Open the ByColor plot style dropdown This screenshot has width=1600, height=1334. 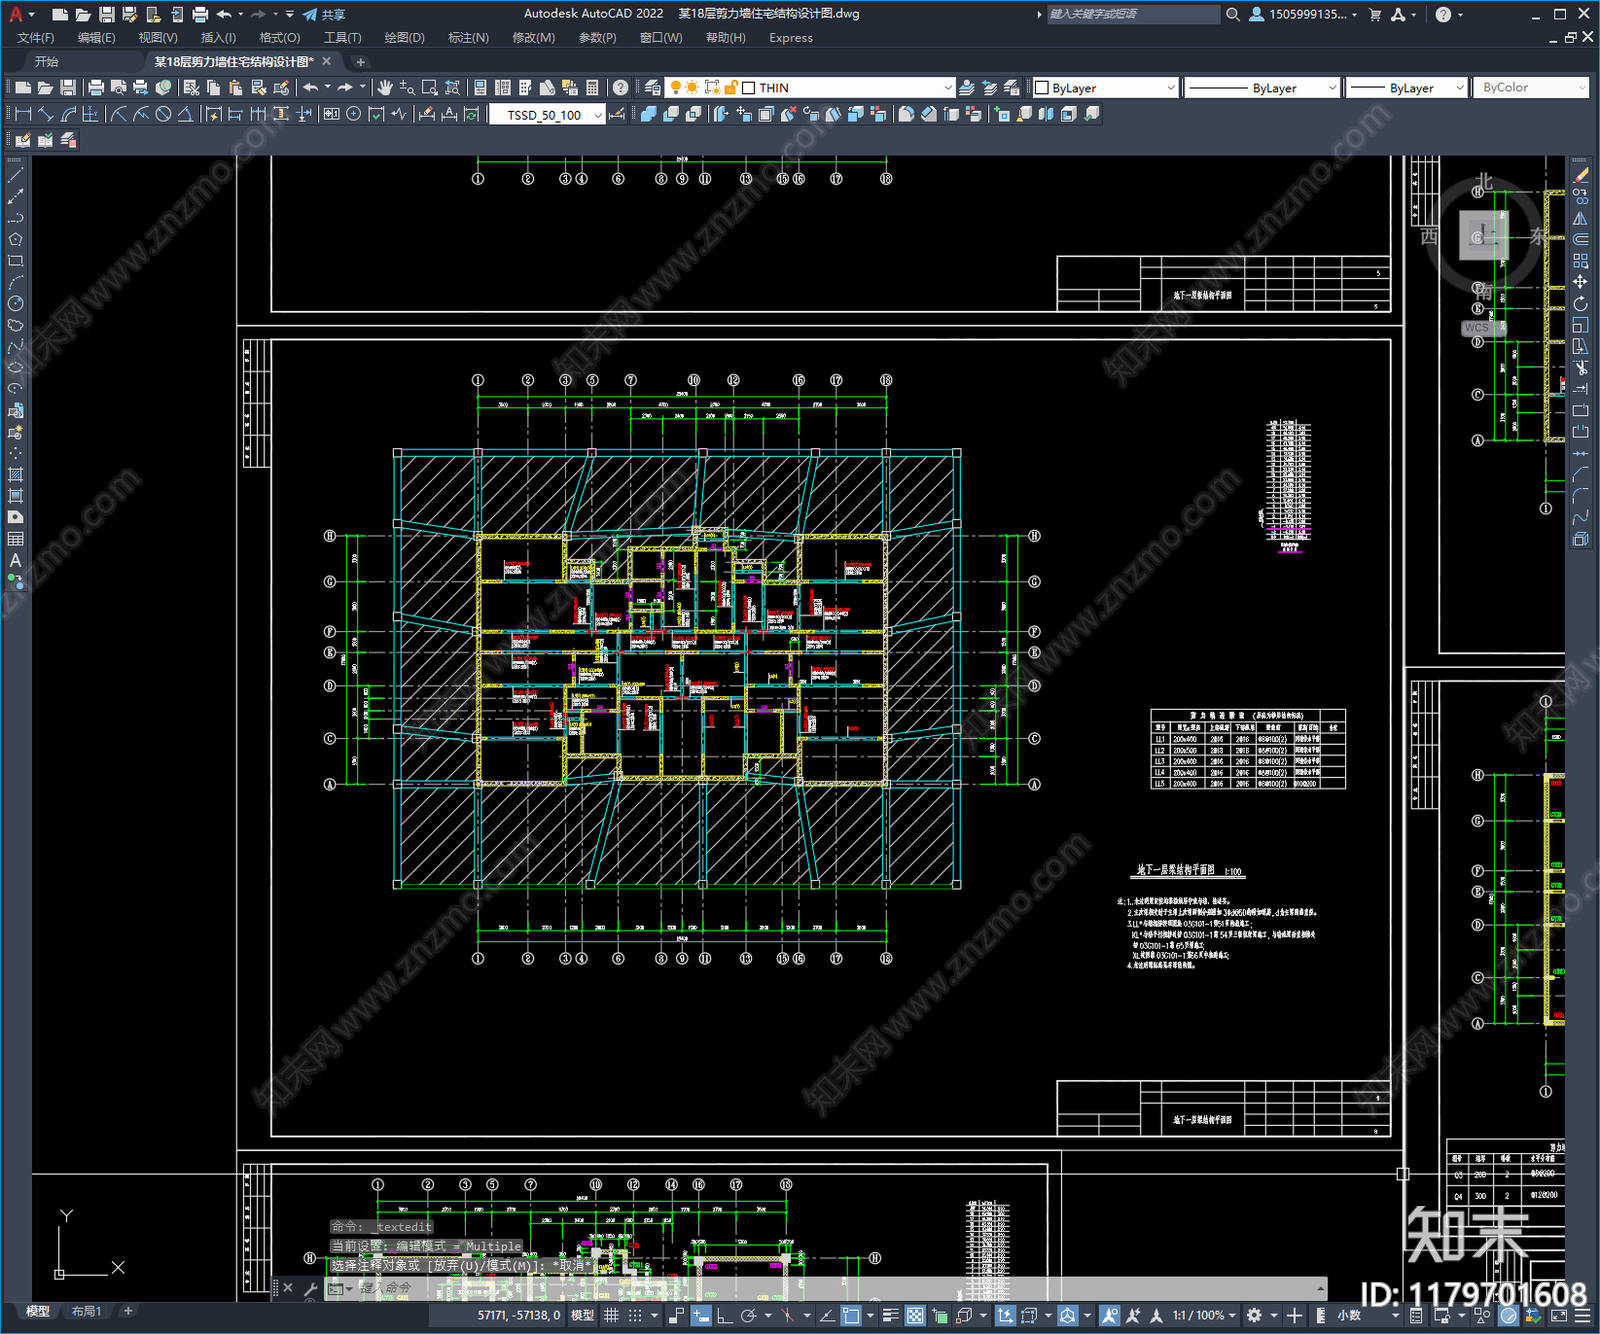pos(1531,88)
